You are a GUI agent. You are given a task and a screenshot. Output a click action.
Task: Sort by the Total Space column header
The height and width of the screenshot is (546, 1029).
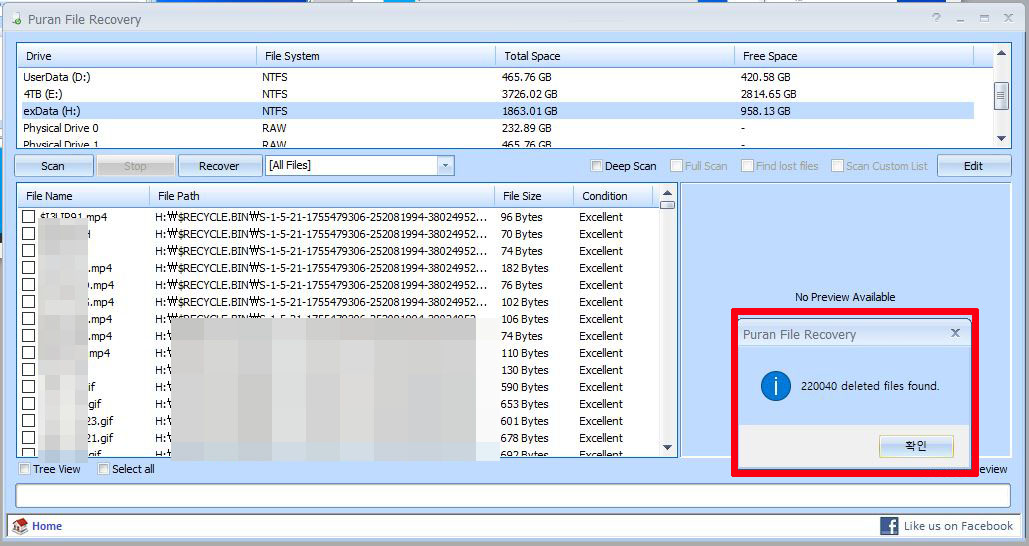click(615, 56)
